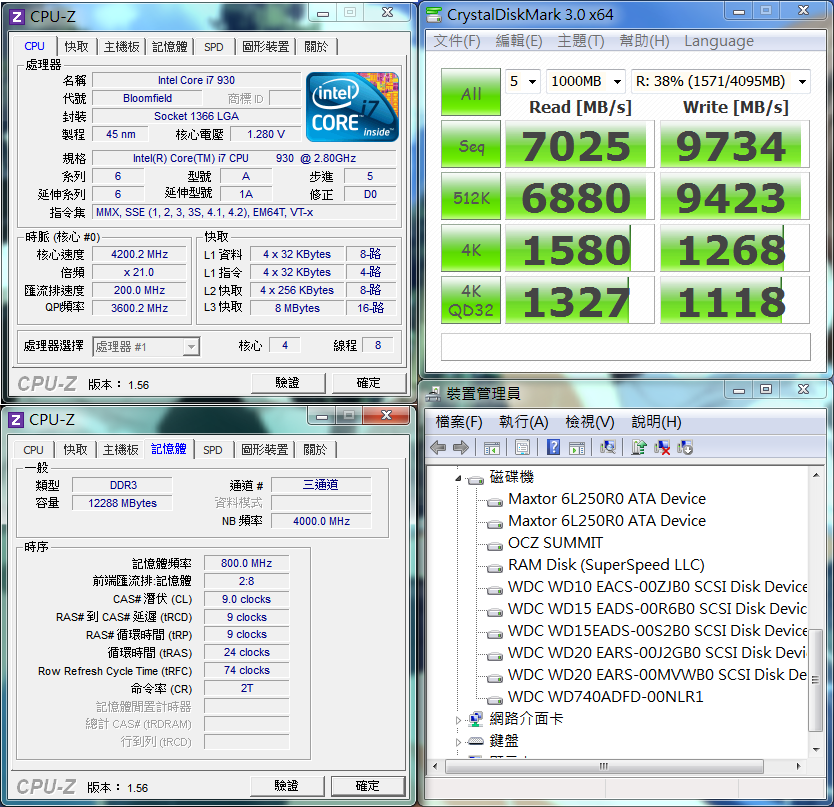Click the All benchmark button
834x807 pixels.
pyautogui.click(x=471, y=92)
